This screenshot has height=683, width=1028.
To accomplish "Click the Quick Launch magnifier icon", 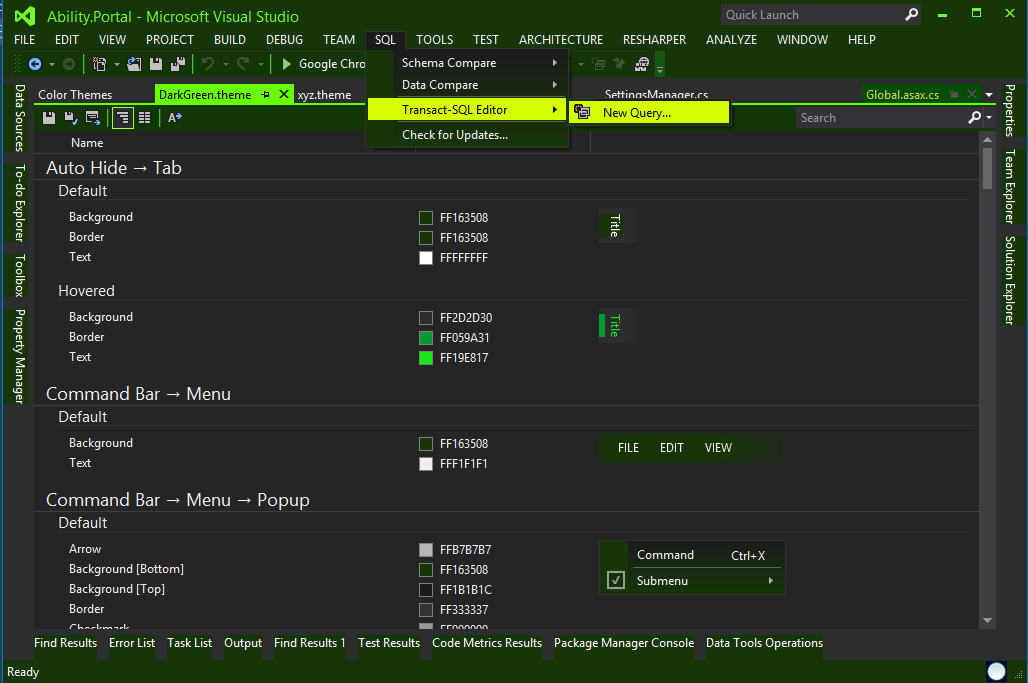I will point(911,14).
